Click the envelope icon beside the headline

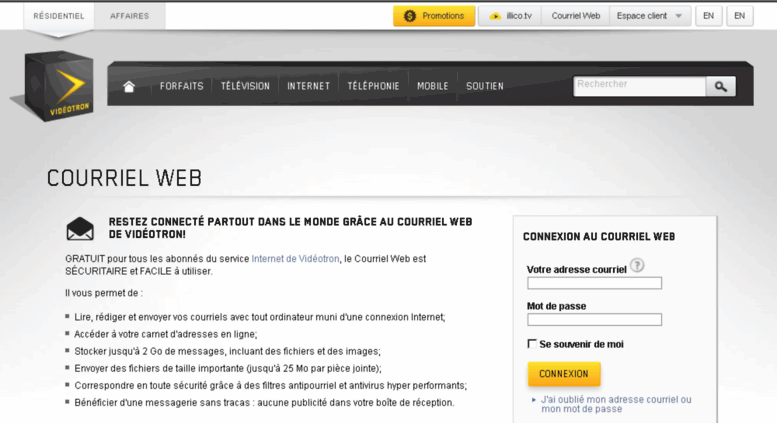point(80,229)
